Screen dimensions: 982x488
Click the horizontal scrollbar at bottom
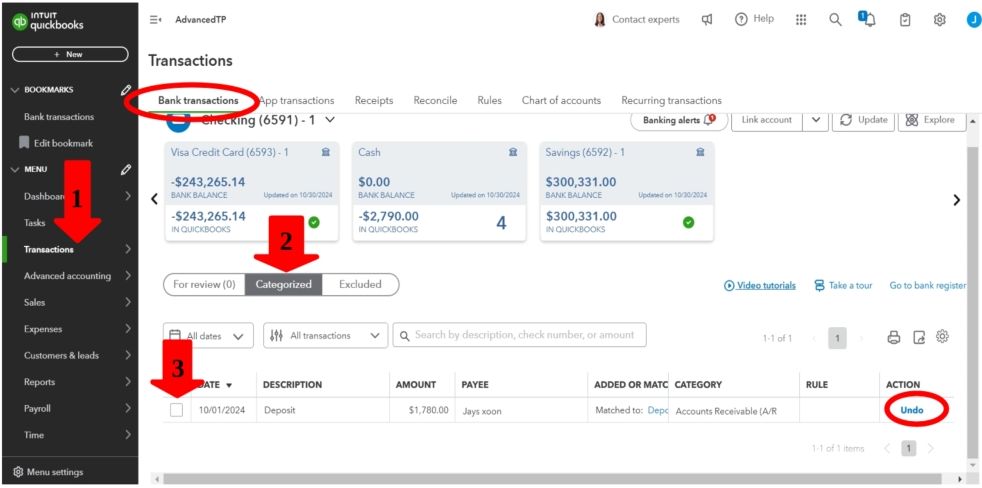pyautogui.click(x=551, y=479)
